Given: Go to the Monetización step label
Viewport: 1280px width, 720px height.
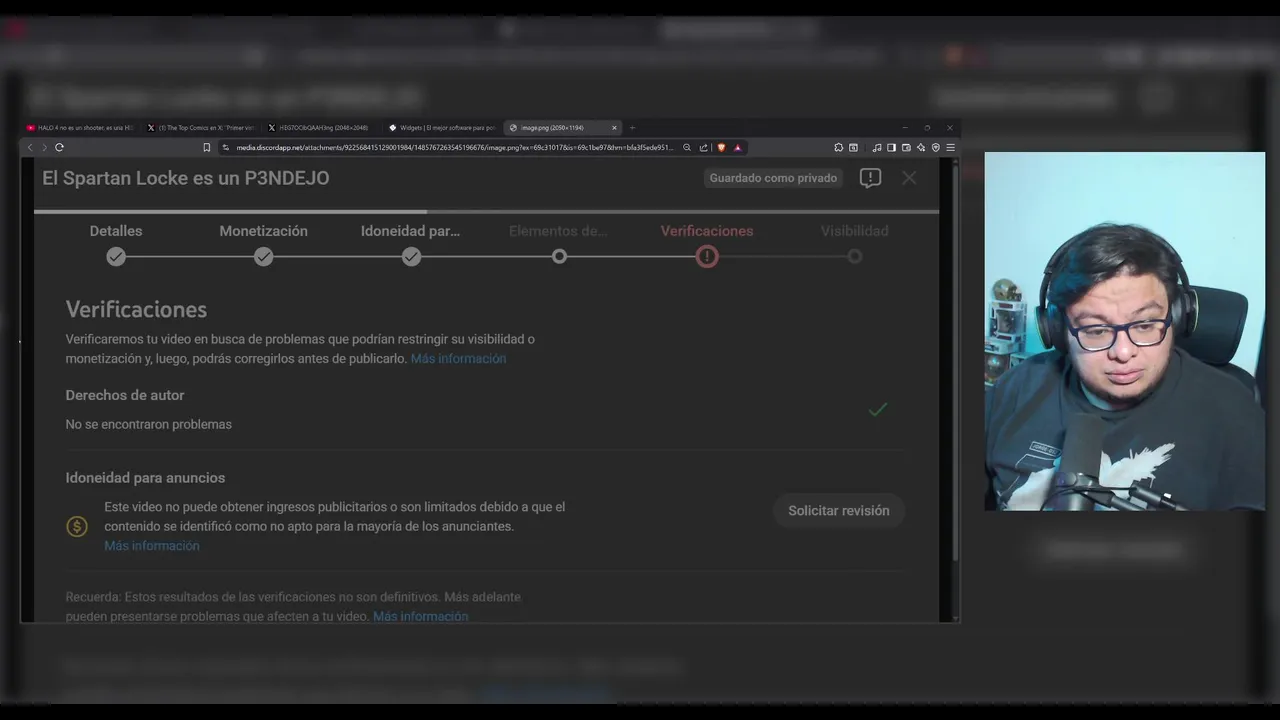Looking at the screenshot, I should (x=263, y=231).
